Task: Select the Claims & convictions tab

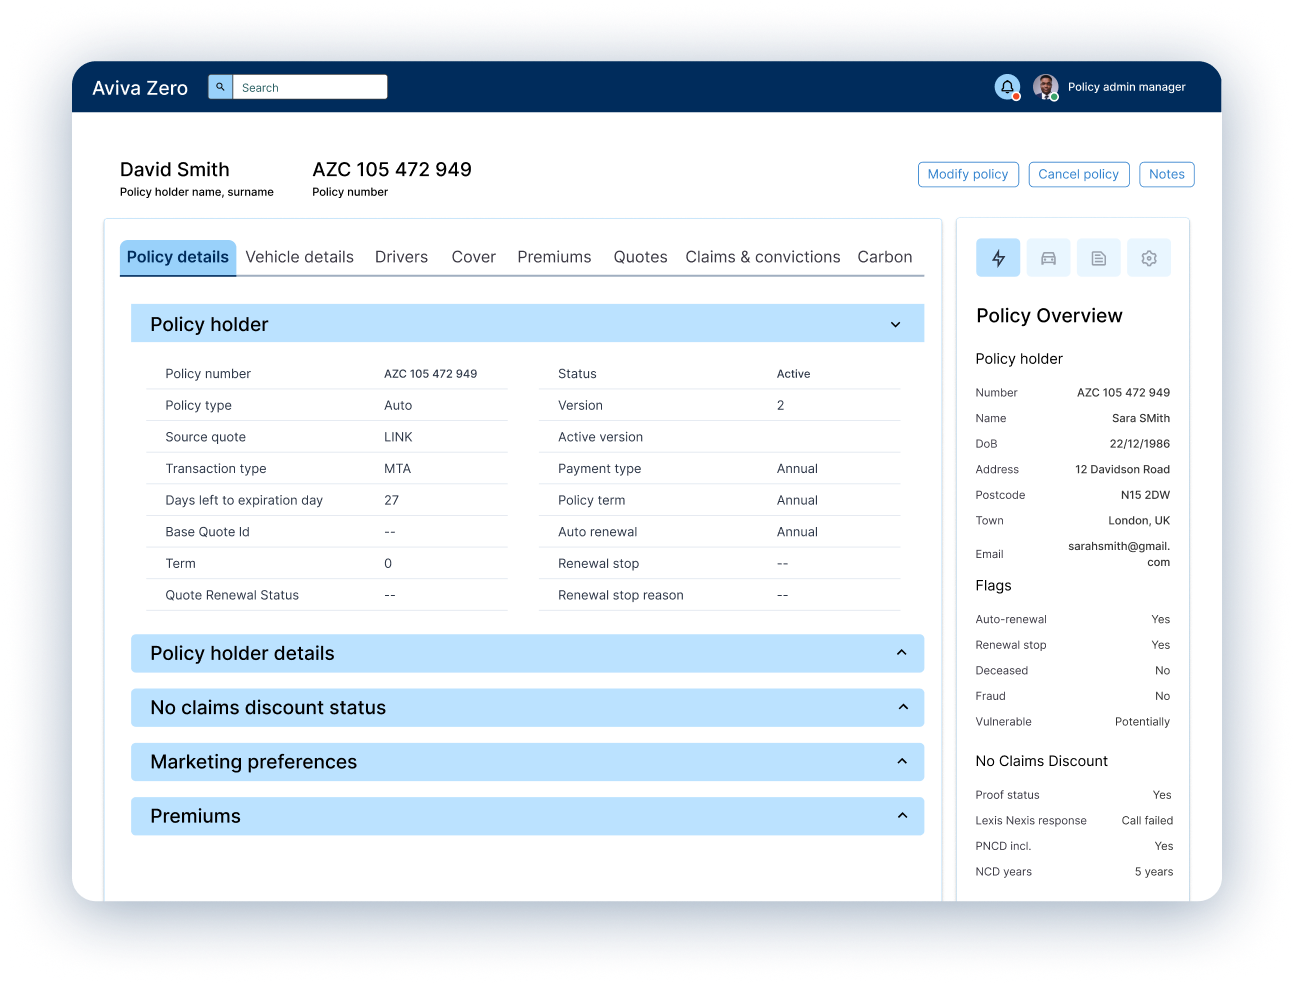Action: coord(762,257)
